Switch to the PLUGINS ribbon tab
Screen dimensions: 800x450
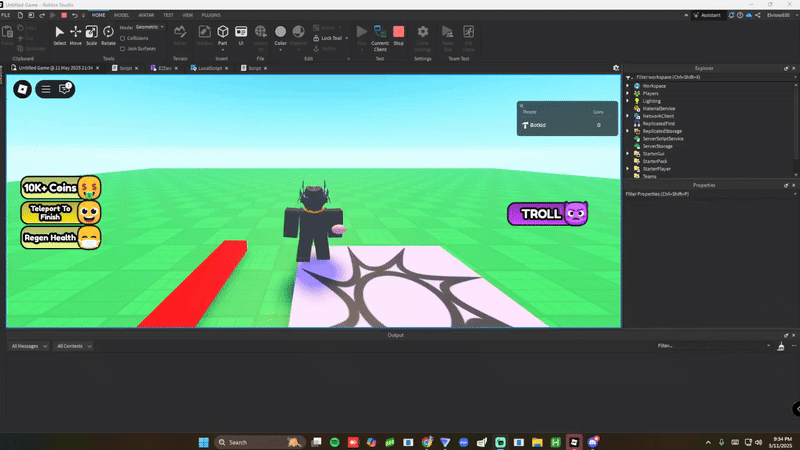(x=211, y=15)
